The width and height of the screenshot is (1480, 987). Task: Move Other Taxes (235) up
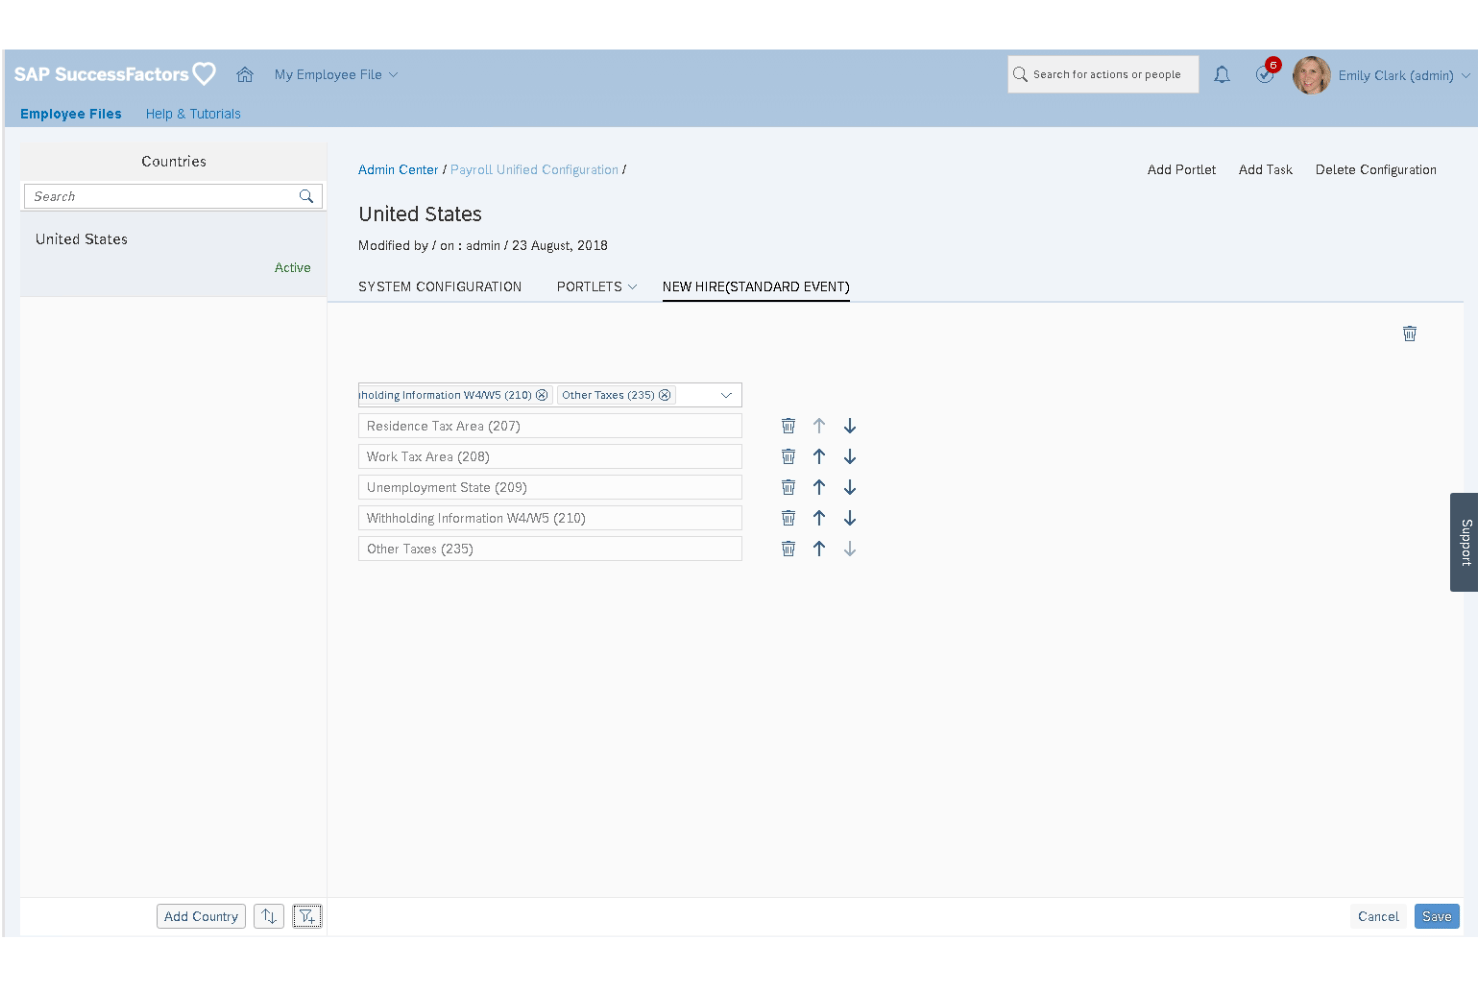point(819,549)
